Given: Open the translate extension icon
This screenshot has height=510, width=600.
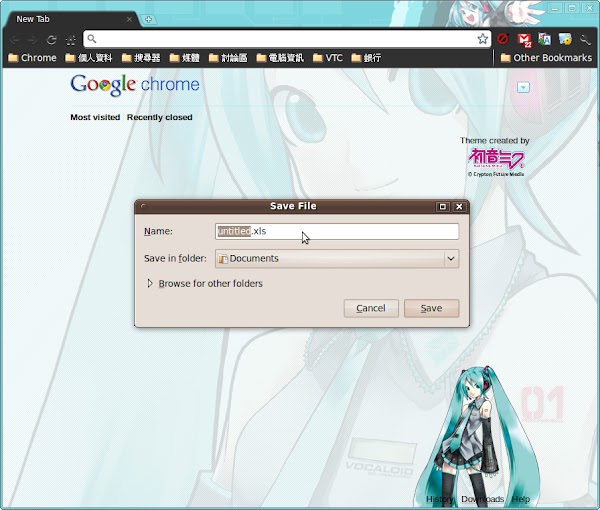Looking at the screenshot, I should pos(545,39).
